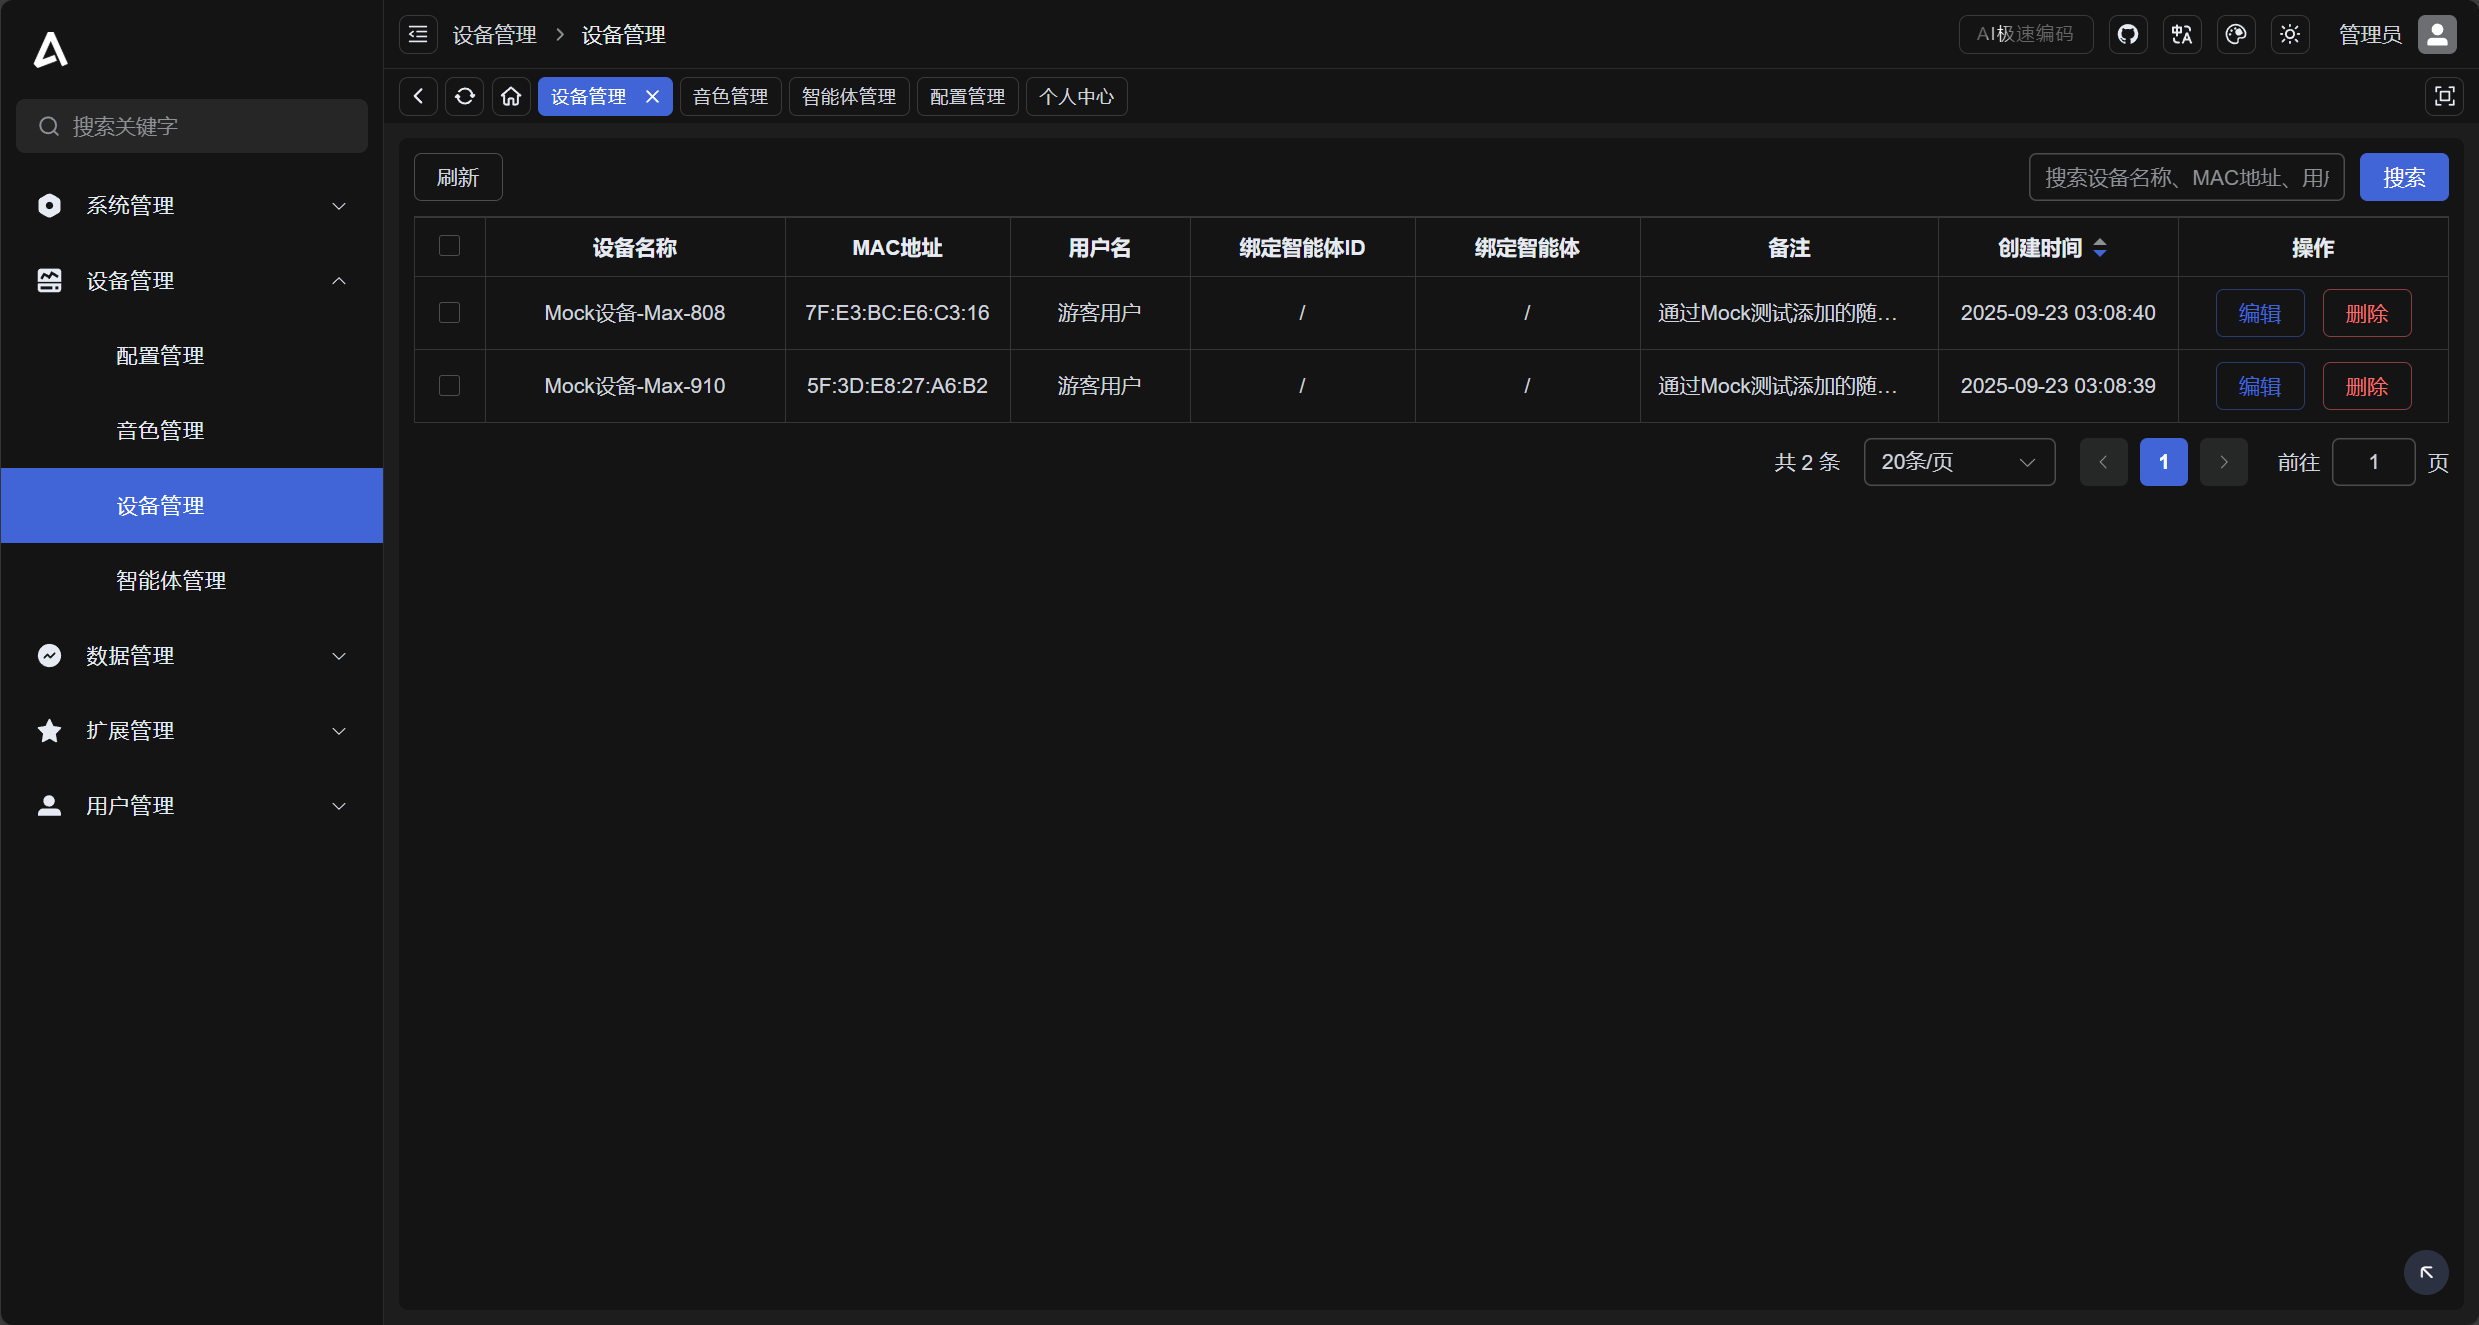This screenshot has width=2479, height=1325.
Task: Select all devices with header checkbox
Action: point(449,246)
